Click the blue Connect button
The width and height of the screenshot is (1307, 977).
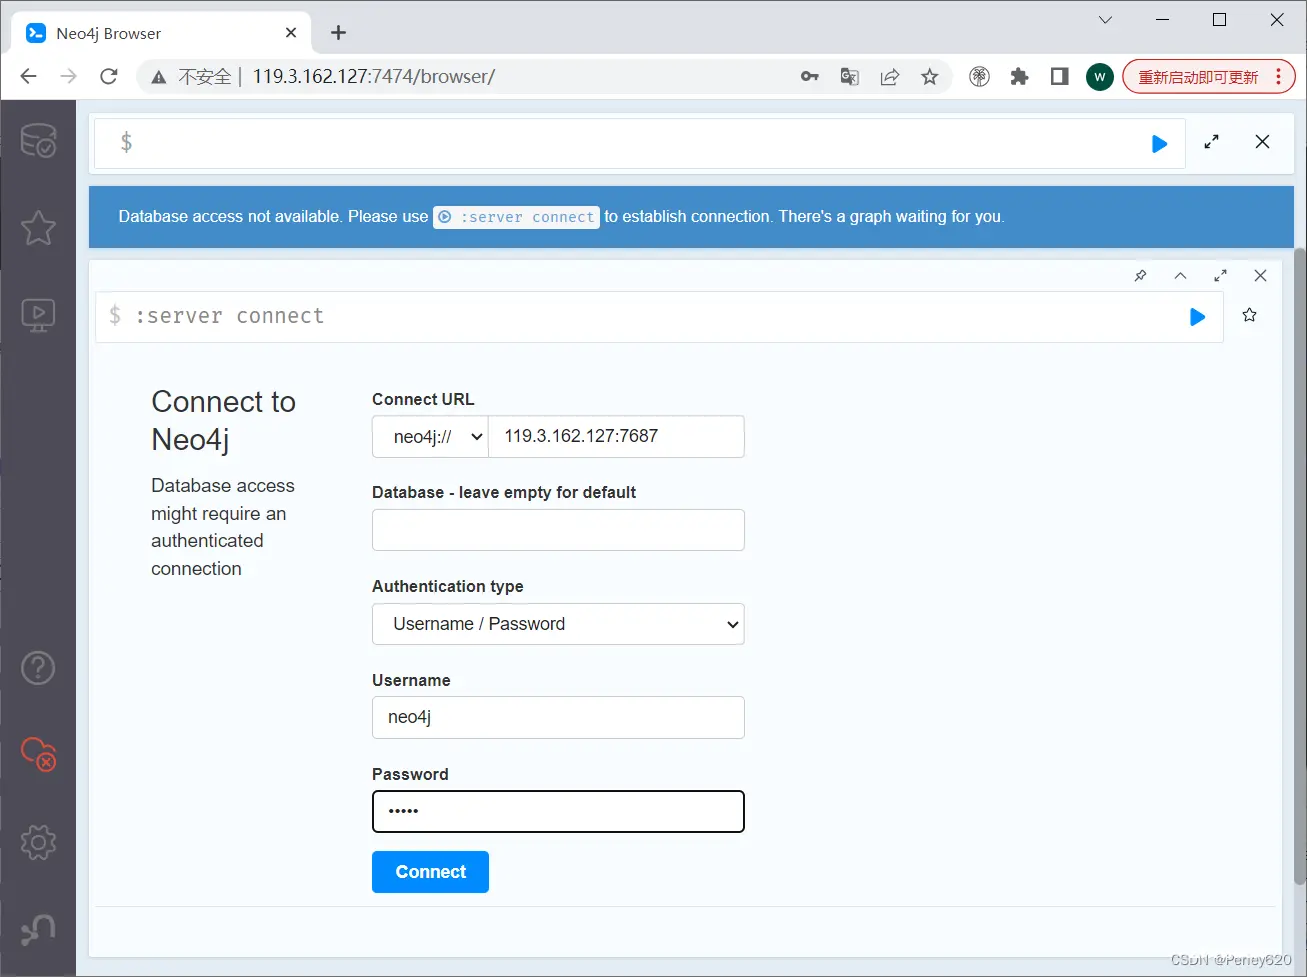click(430, 872)
